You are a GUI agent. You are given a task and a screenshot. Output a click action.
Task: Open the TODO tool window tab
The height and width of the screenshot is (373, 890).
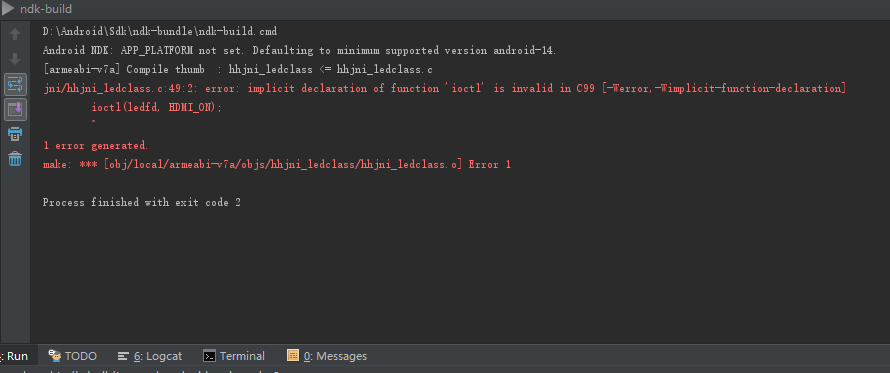(x=73, y=356)
